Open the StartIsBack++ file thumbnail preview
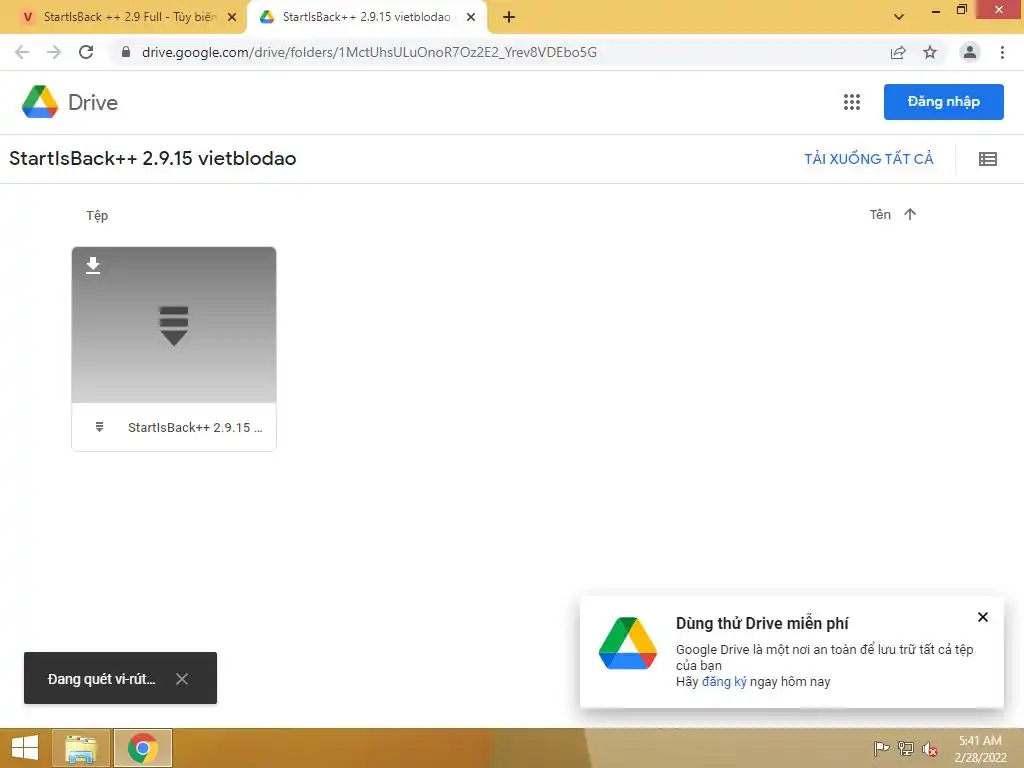Viewport: 1024px width, 768px height. (174, 325)
